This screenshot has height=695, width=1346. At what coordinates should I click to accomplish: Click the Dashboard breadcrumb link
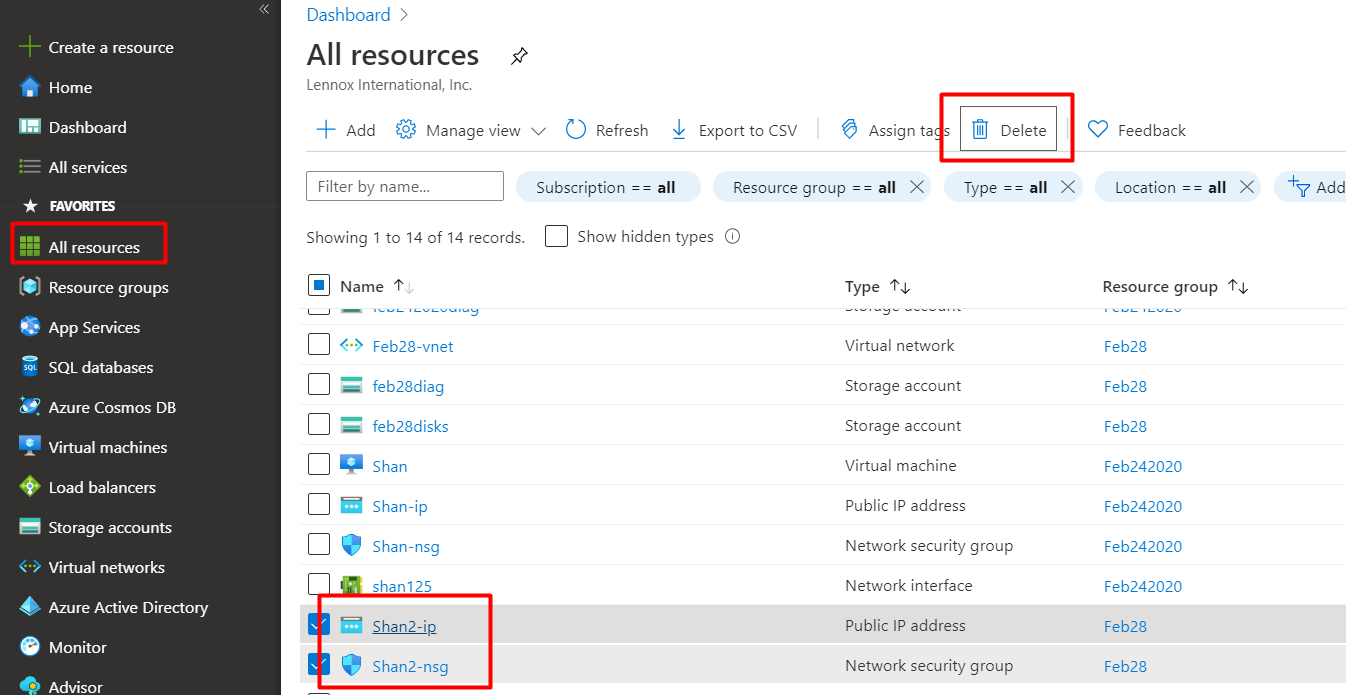pyautogui.click(x=348, y=15)
